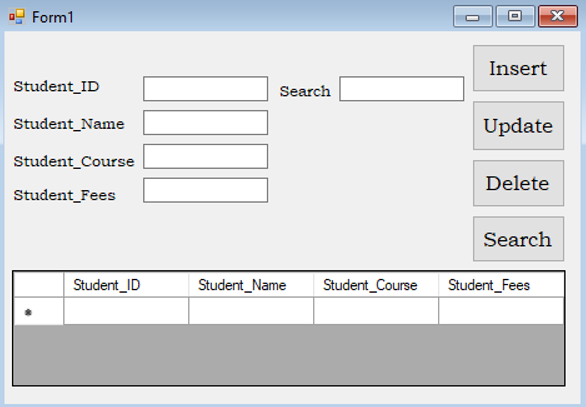Click the Student_Fees column header

(501, 285)
